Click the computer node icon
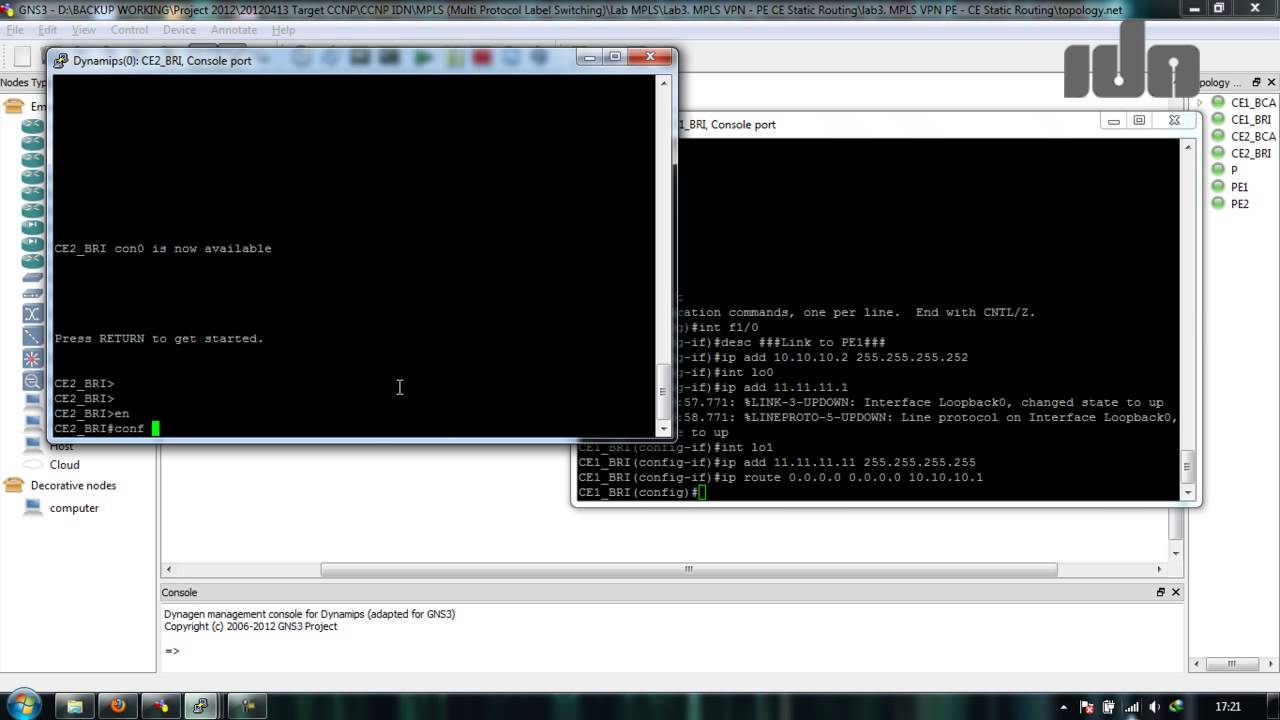1280x720 pixels. coord(34,508)
